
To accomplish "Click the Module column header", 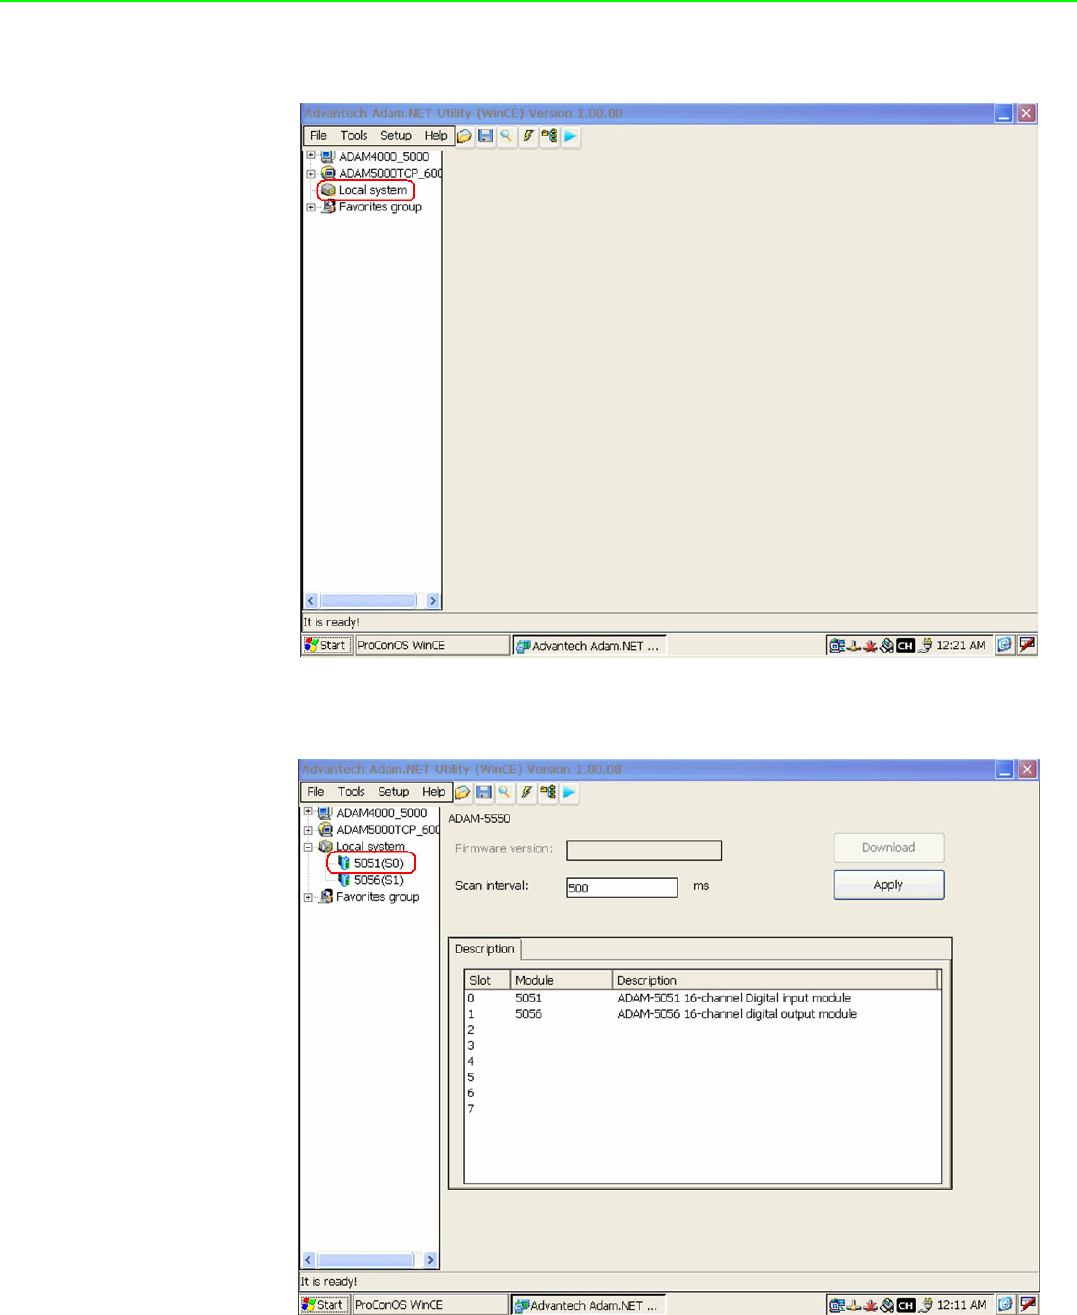I will click(x=561, y=980).
